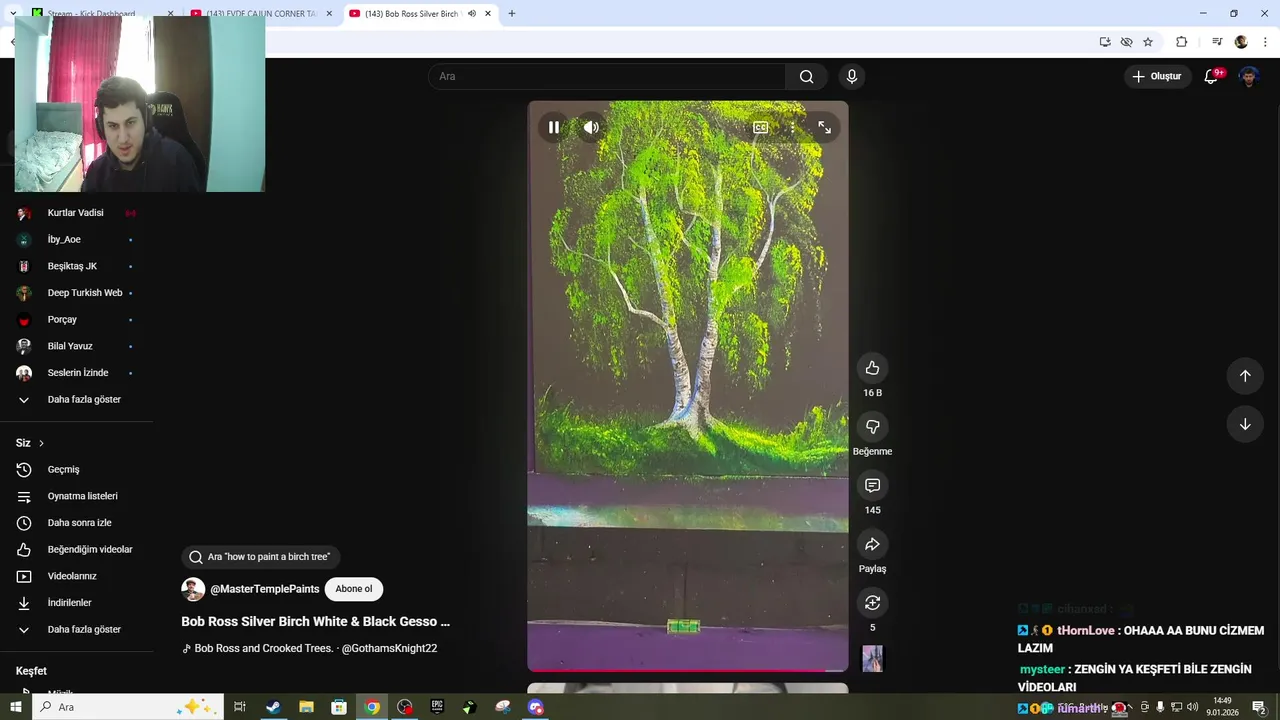Go to the previous Short
The width and height of the screenshot is (1280, 720).
pyautogui.click(x=1245, y=376)
